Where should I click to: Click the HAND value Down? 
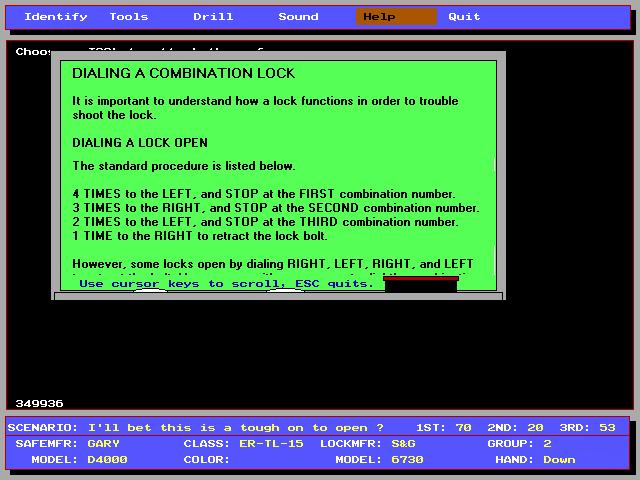[559, 460]
